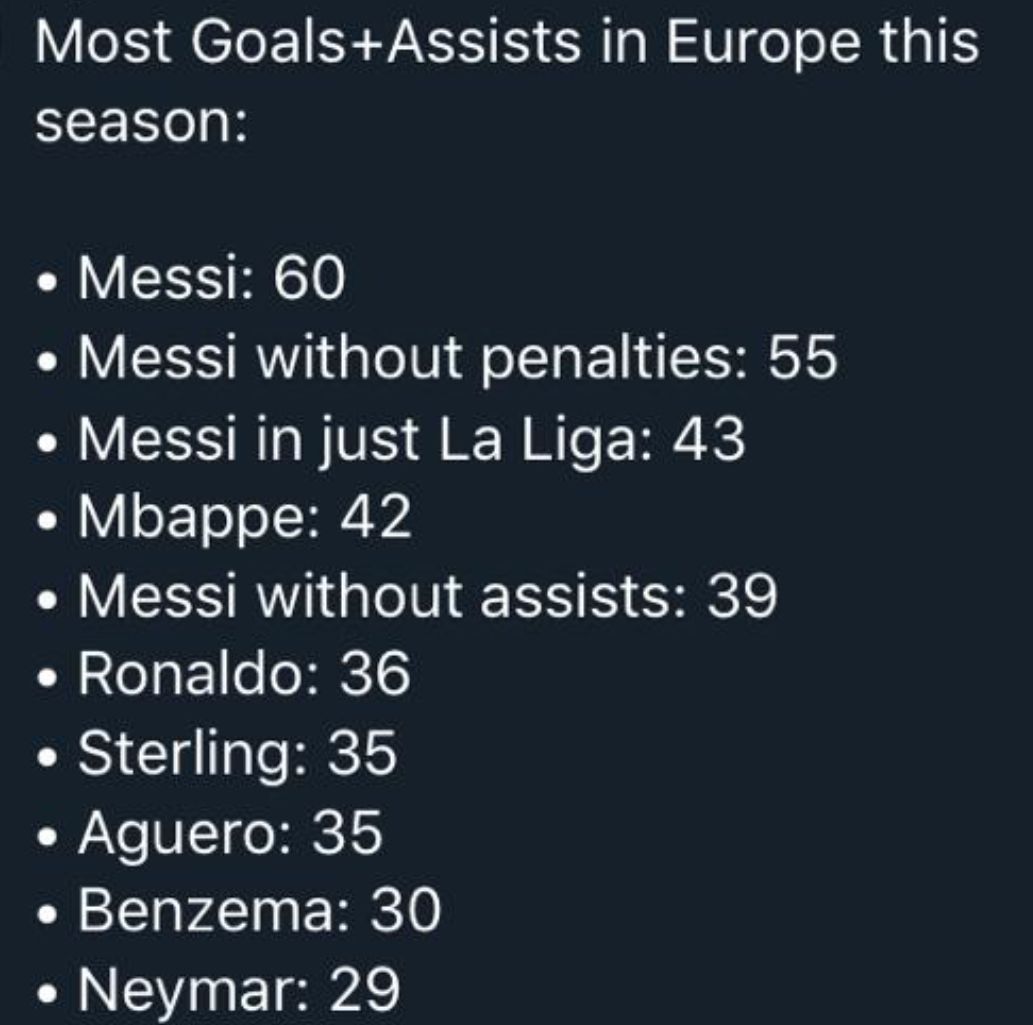Click the word "season:" on the second line
The width and height of the screenshot is (1033, 1025).
[x=141, y=124]
